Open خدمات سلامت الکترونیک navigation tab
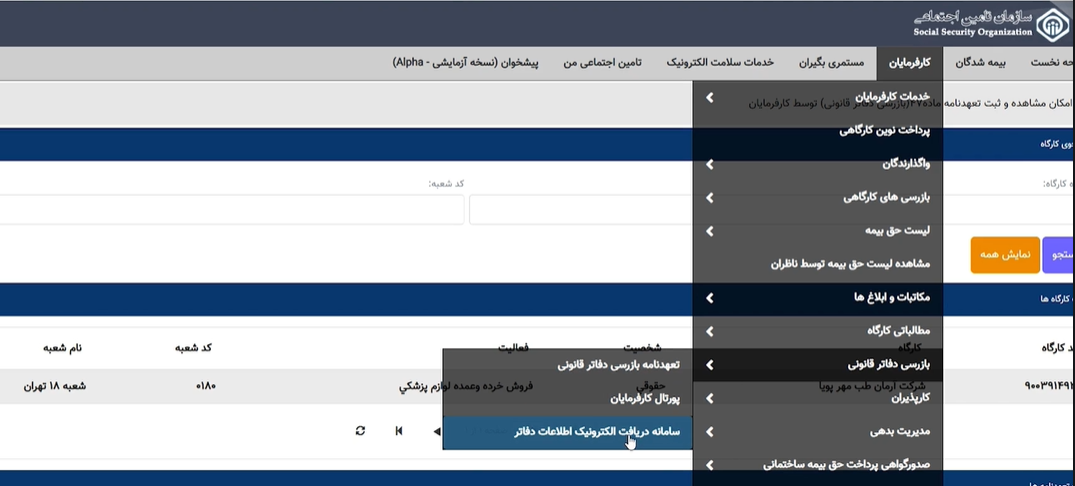Image resolution: width=1075 pixels, height=486 pixels. [x=720, y=63]
